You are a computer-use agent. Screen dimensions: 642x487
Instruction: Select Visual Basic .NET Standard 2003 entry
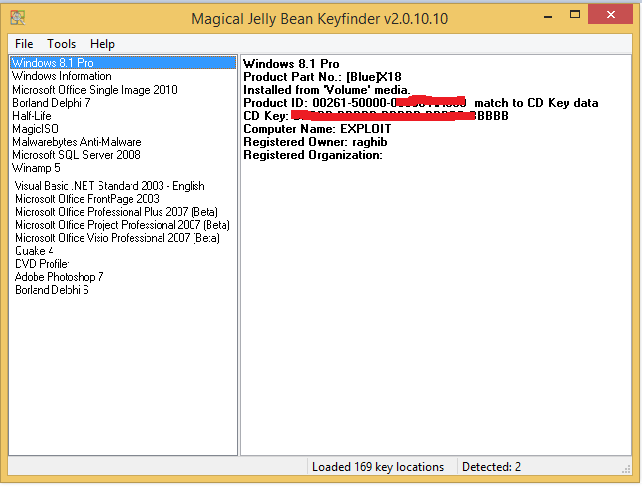(109, 185)
